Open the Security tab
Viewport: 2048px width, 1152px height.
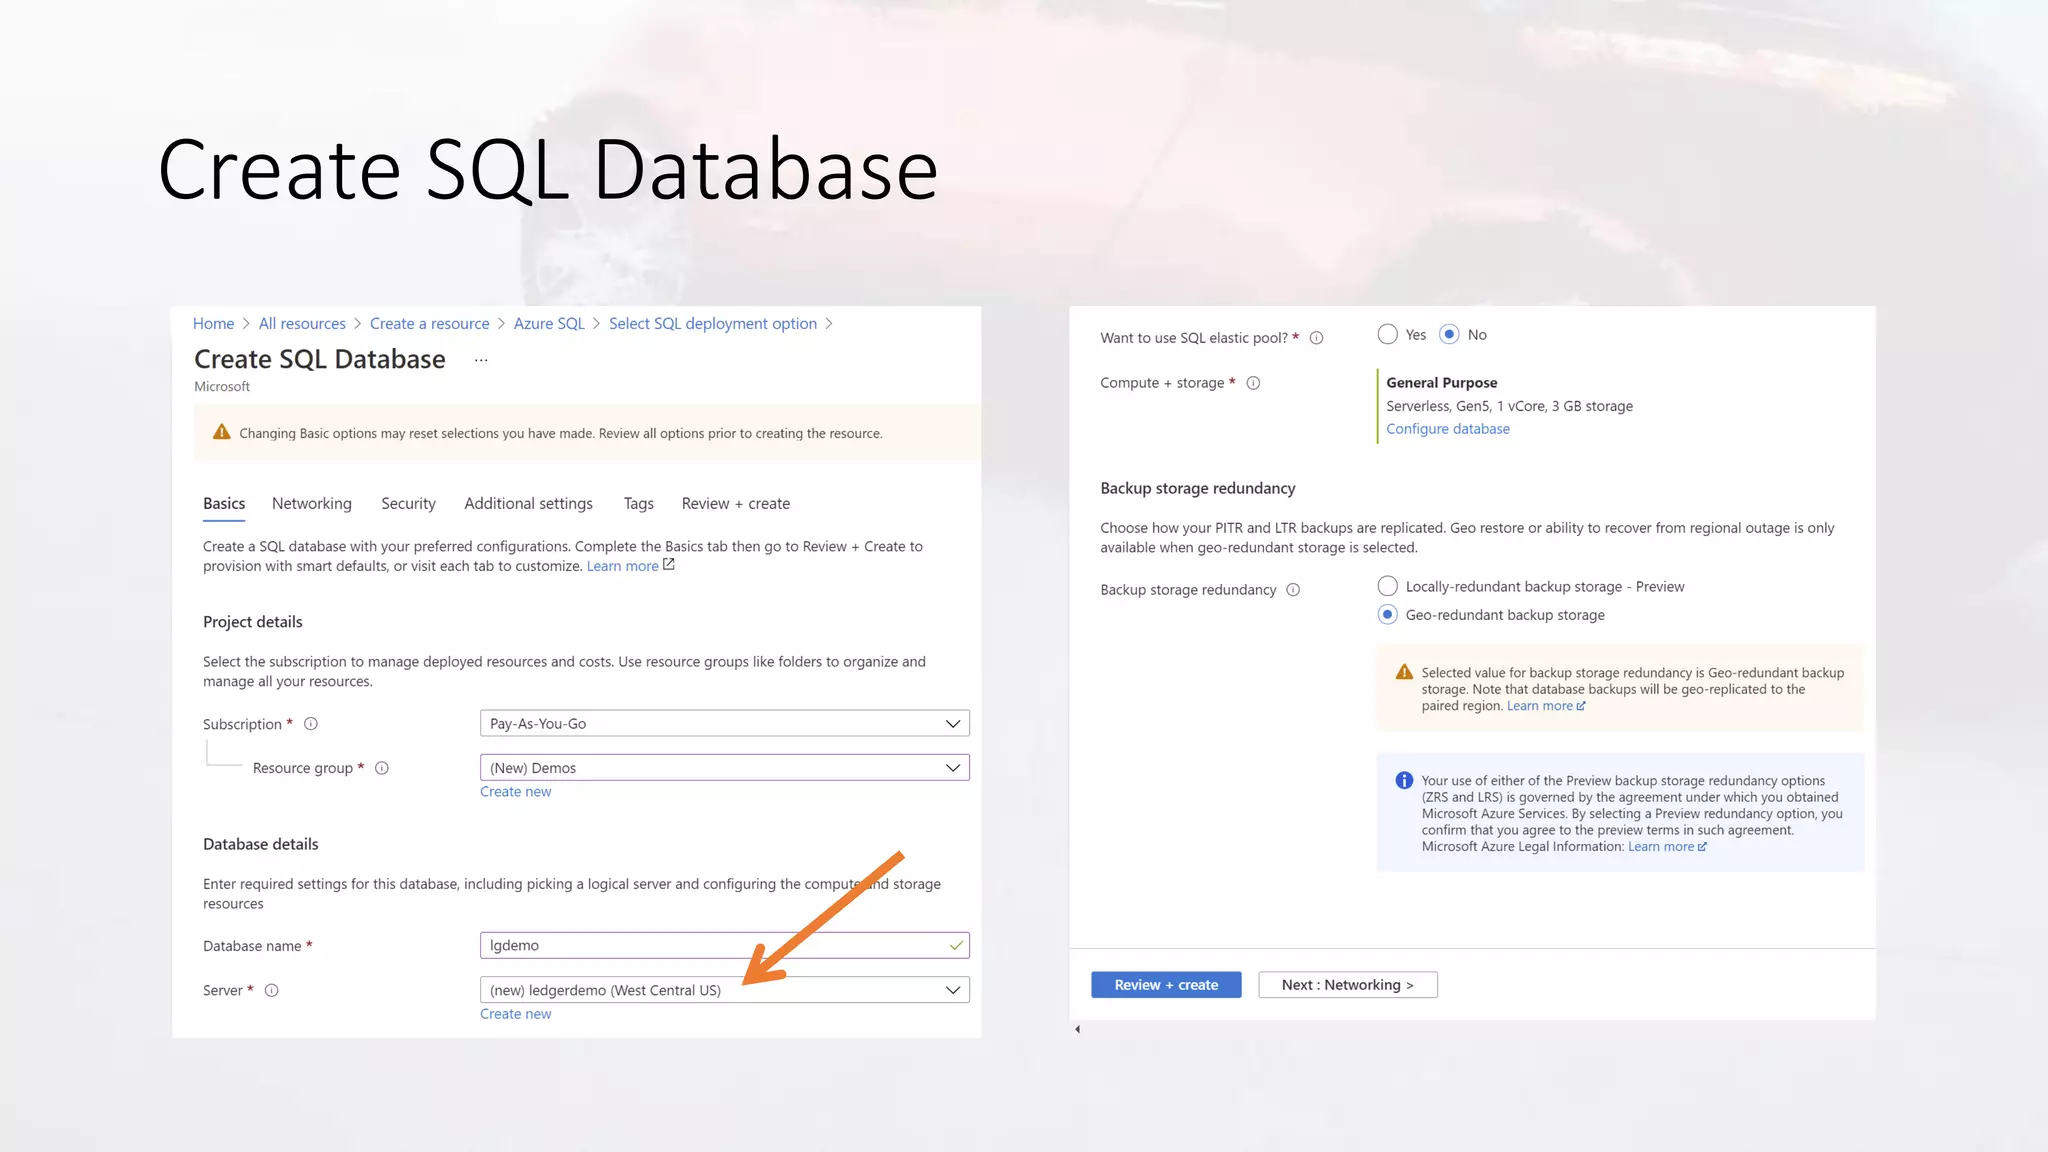click(x=408, y=504)
